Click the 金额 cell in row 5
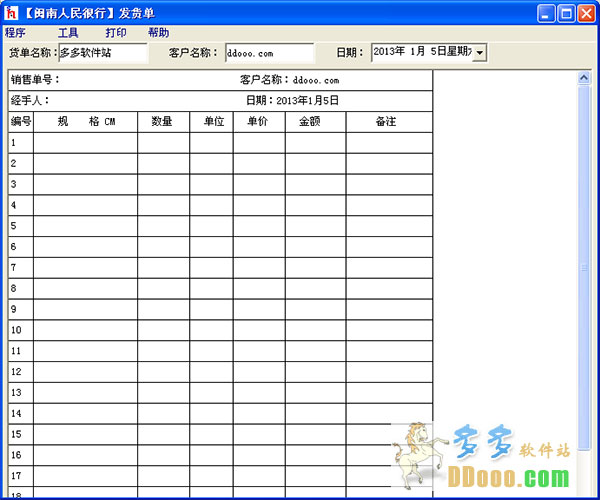 (x=316, y=226)
